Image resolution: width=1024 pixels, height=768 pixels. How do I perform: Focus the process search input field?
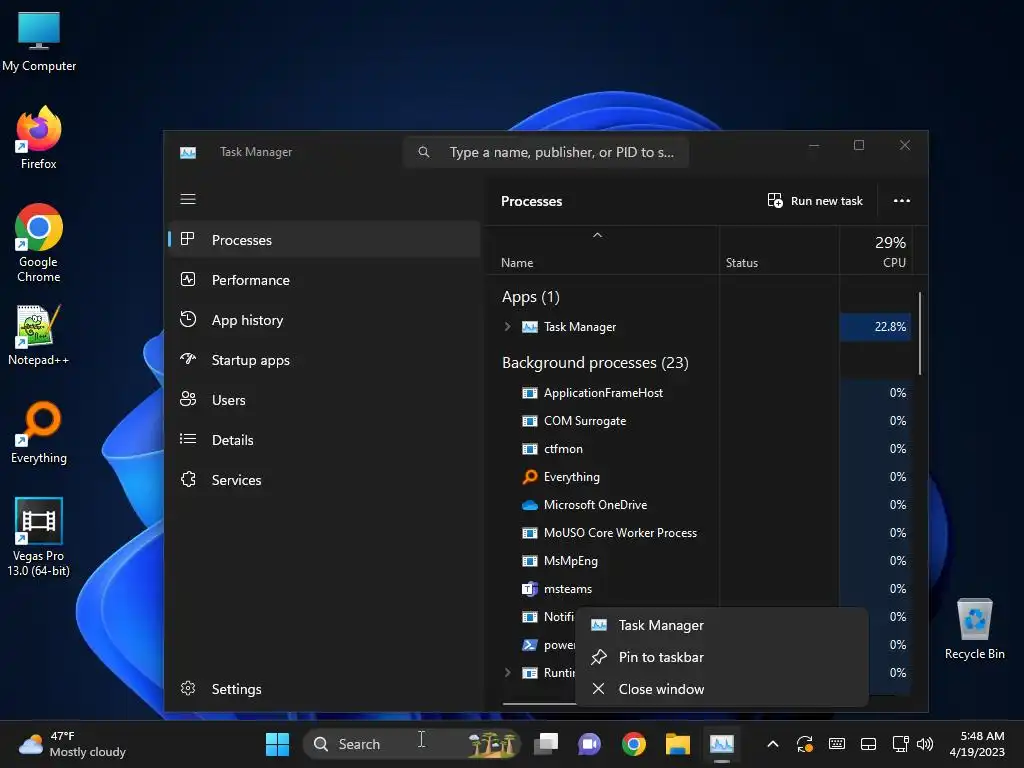[x=546, y=152]
